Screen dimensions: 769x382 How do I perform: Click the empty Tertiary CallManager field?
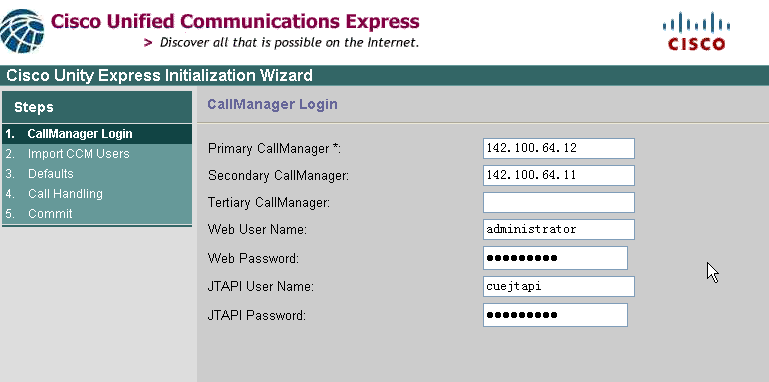coord(559,203)
